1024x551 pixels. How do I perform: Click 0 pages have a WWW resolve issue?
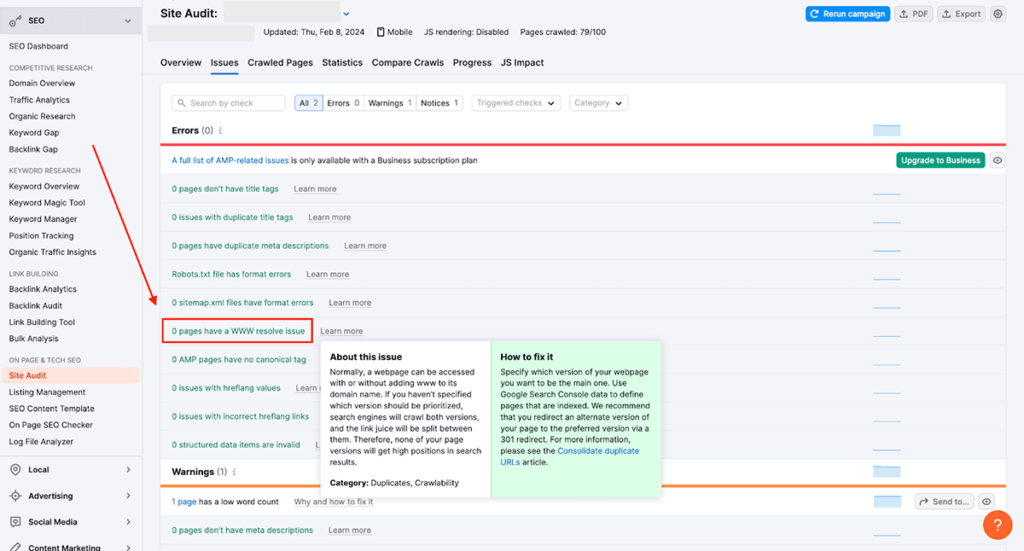238,331
